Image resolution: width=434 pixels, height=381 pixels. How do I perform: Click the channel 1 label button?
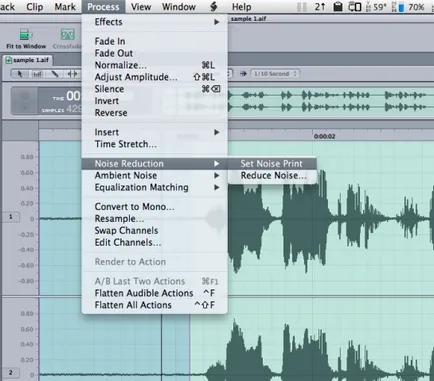pyautogui.click(x=10, y=217)
